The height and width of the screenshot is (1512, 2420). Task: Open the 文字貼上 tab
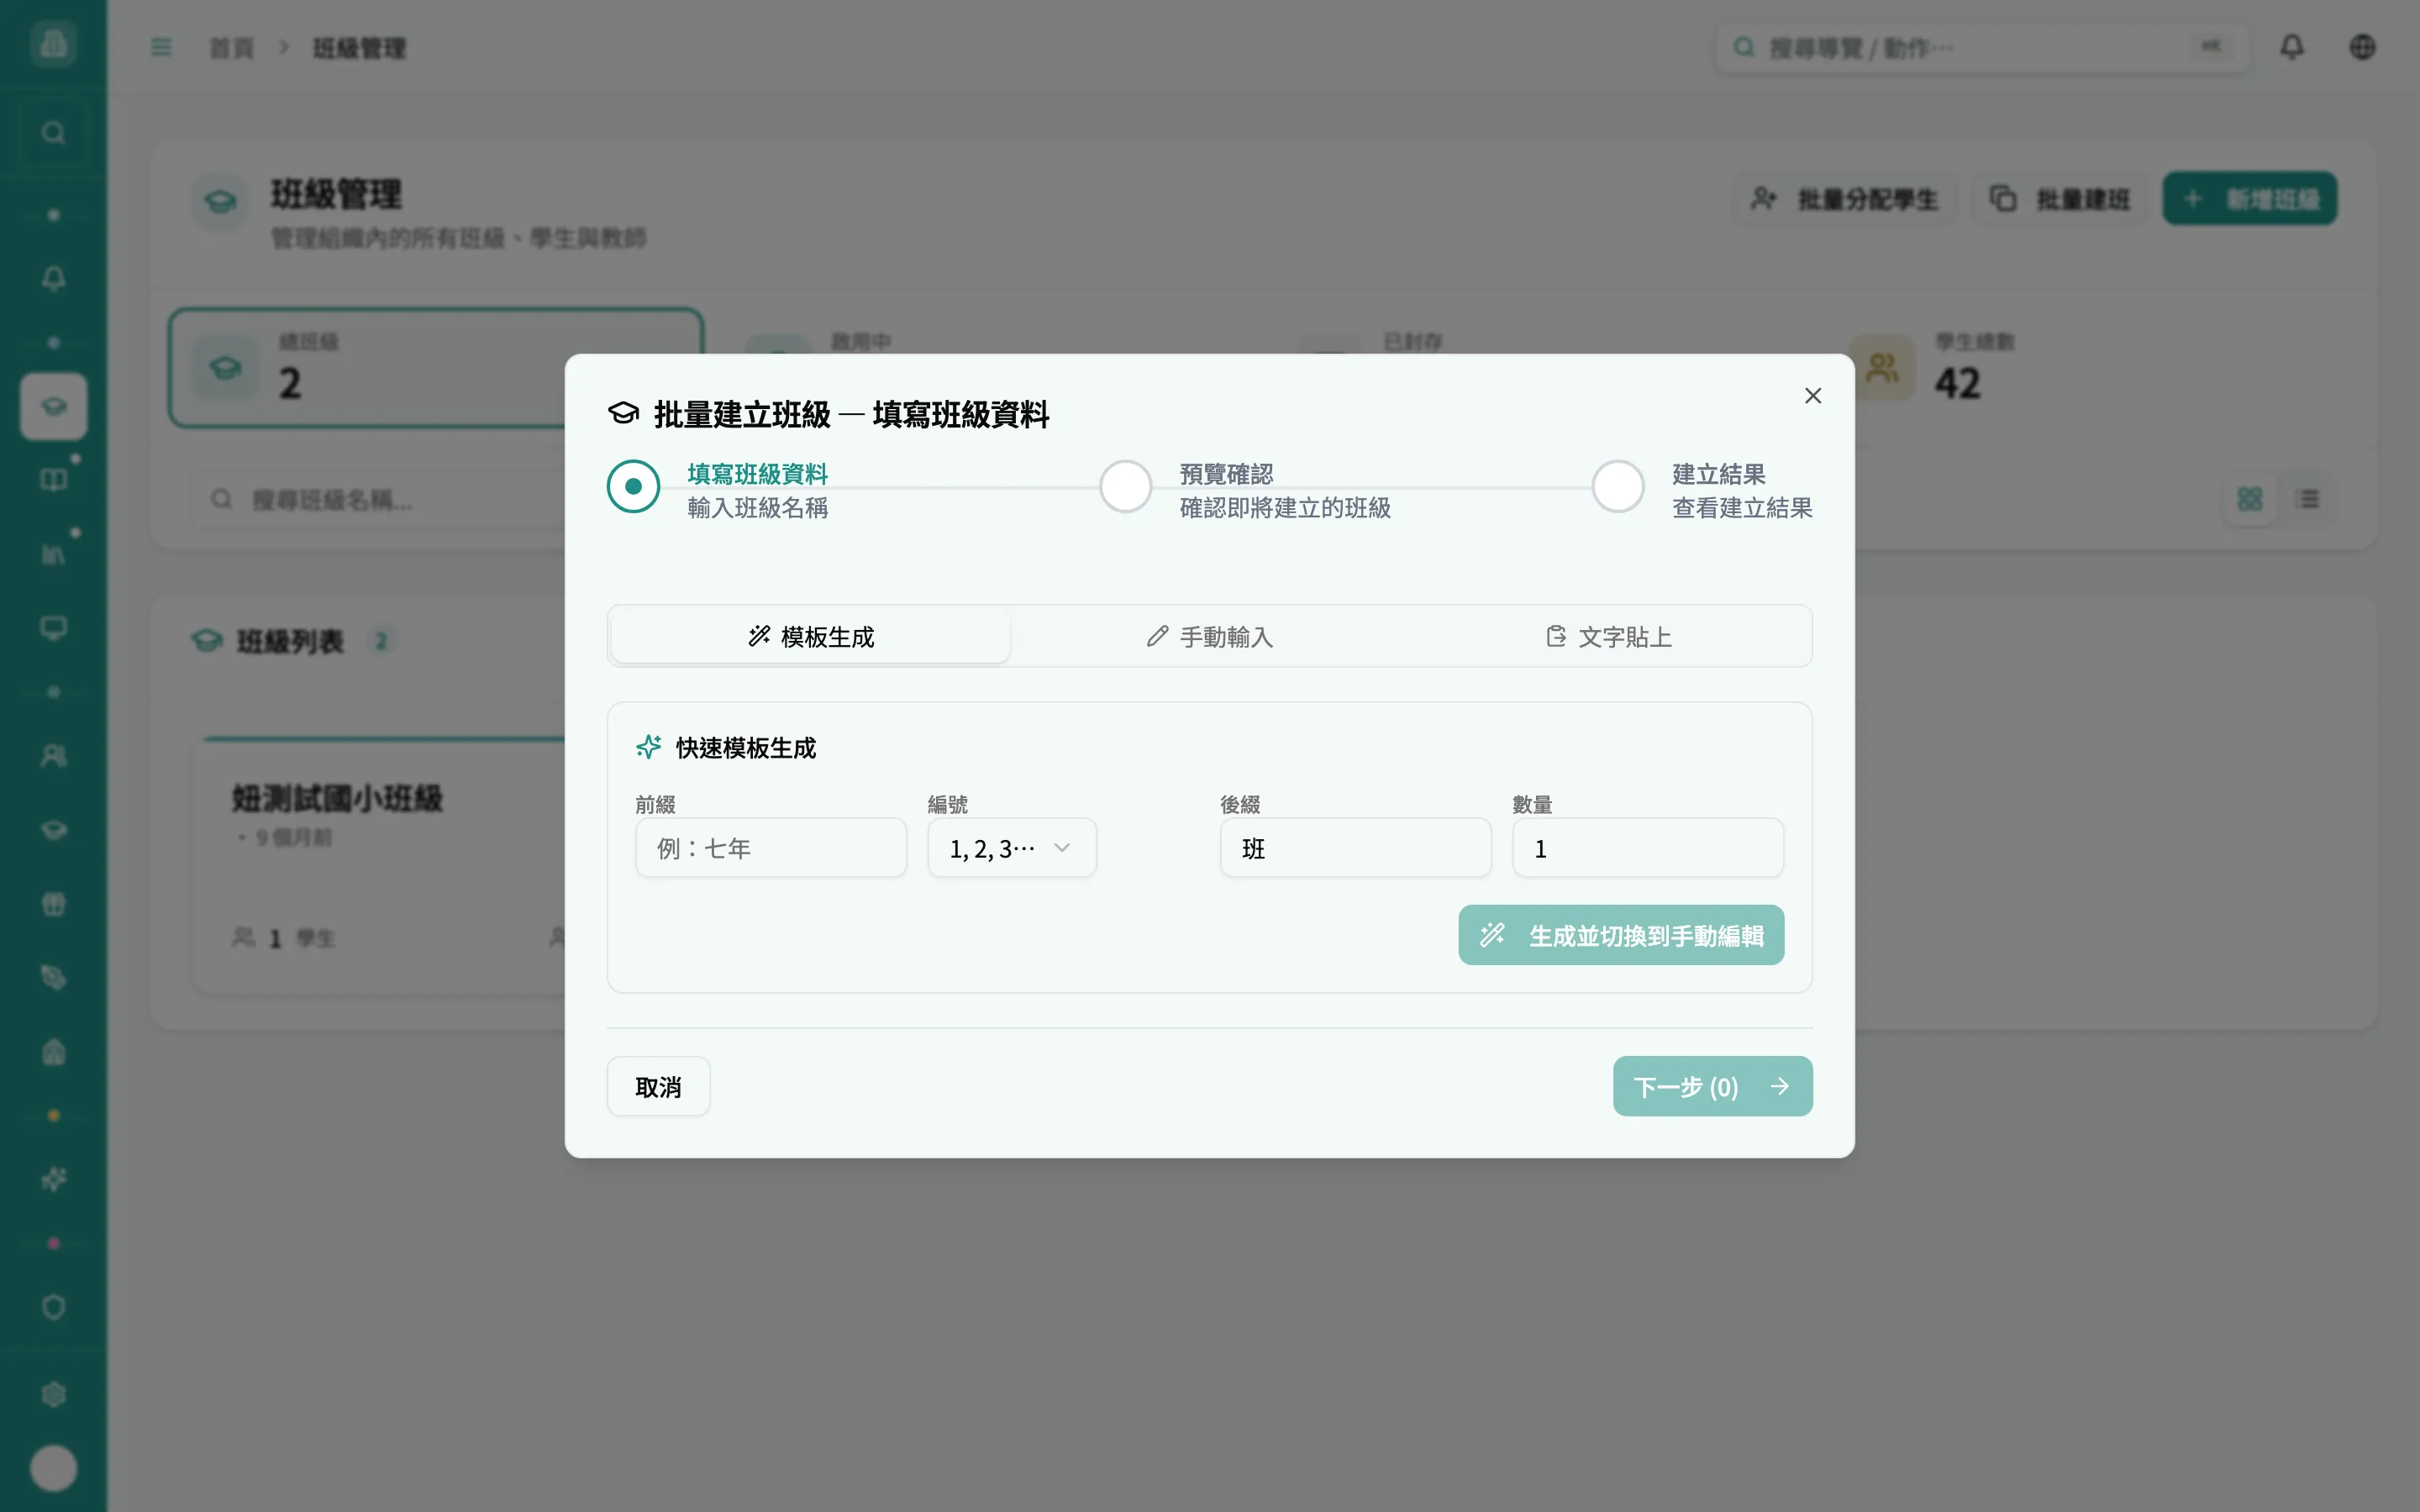(1608, 636)
